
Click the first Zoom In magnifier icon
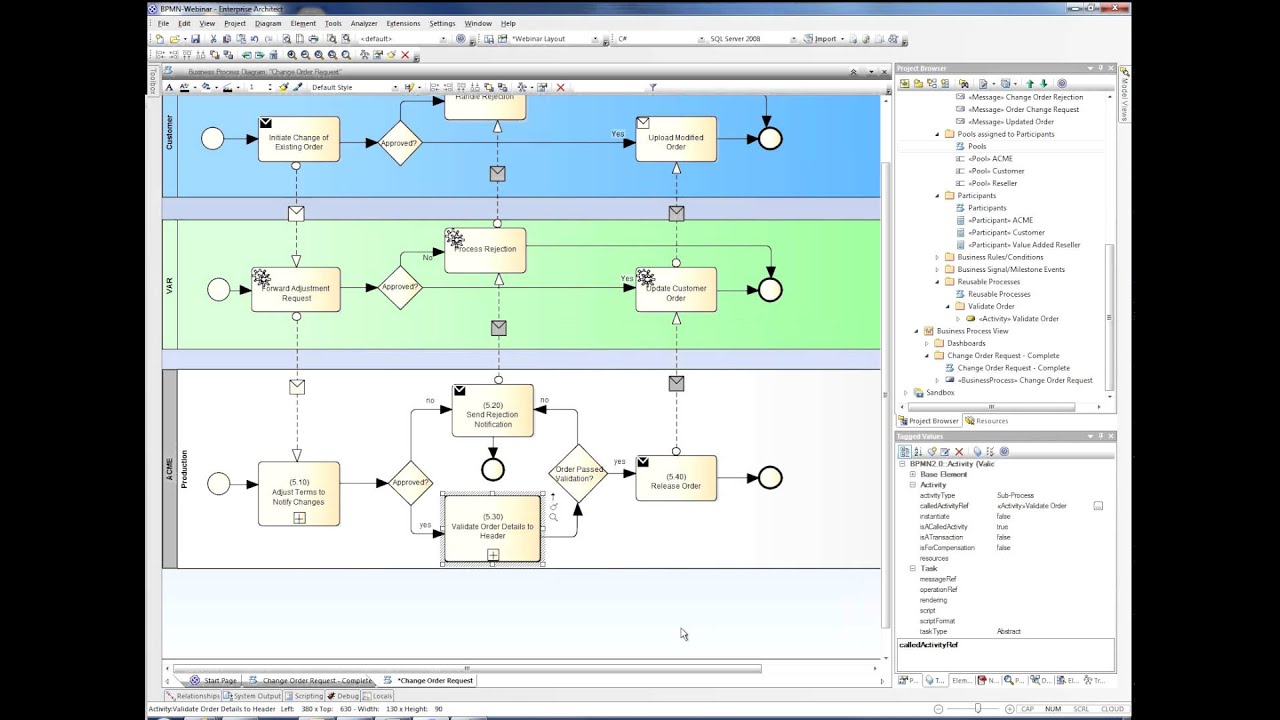[x=292, y=55]
